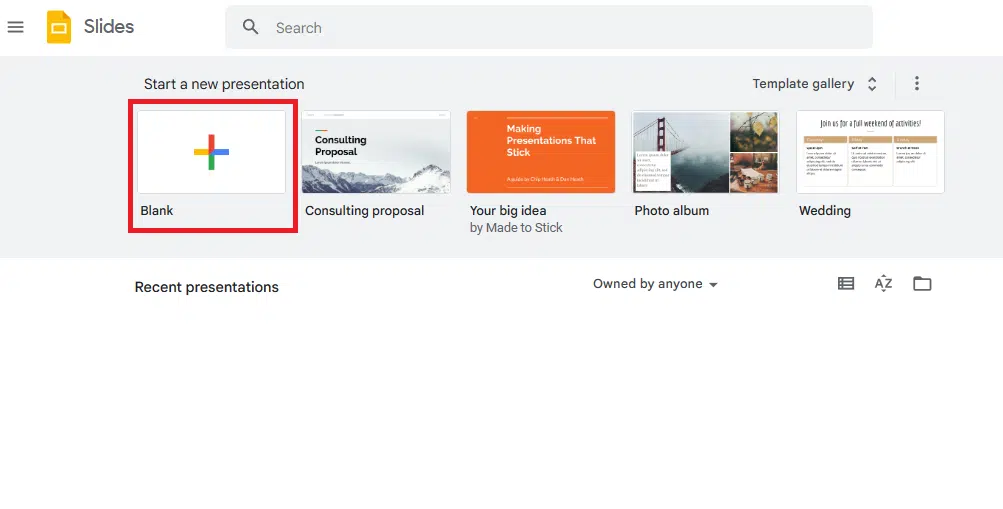Viewport: 1003px width, 509px height.
Task: Open the hamburger main menu
Action: pyautogui.click(x=15, y=27)
